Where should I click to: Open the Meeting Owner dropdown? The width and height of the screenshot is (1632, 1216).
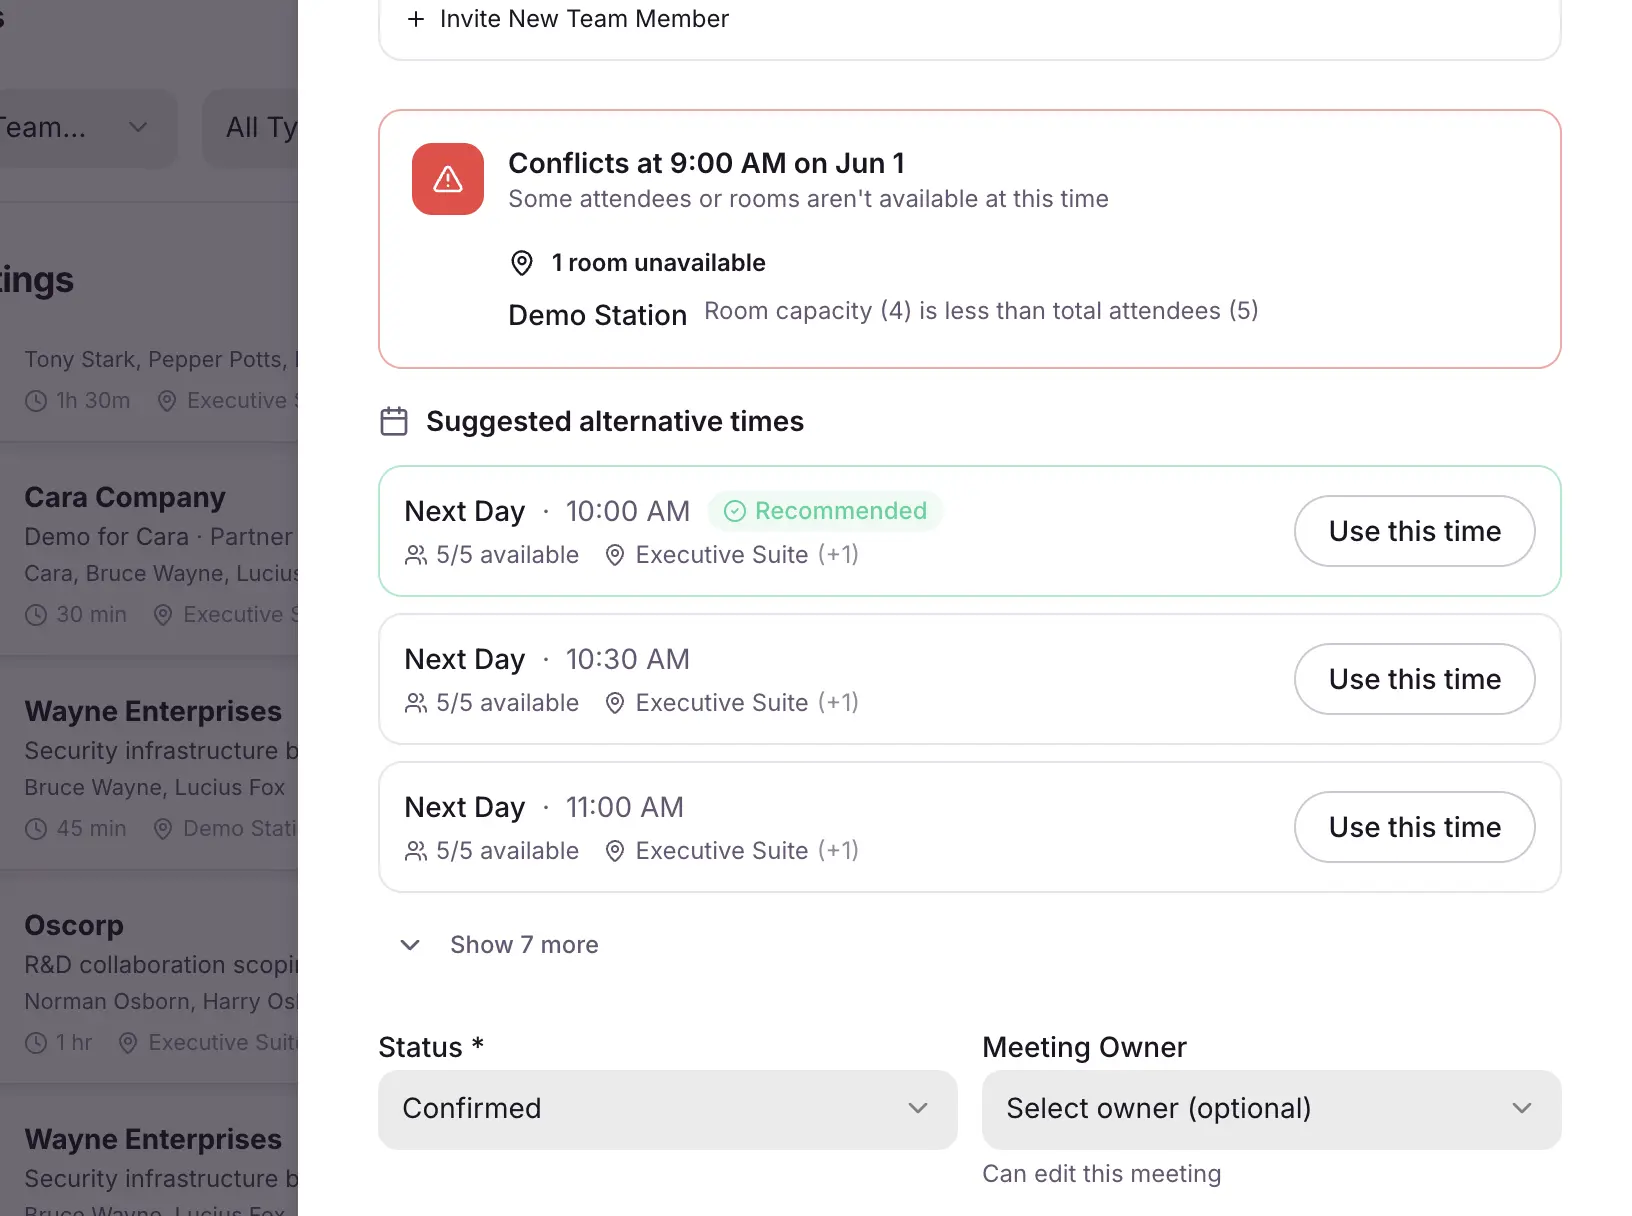pyautogui.click(x=1272, y=1109)
